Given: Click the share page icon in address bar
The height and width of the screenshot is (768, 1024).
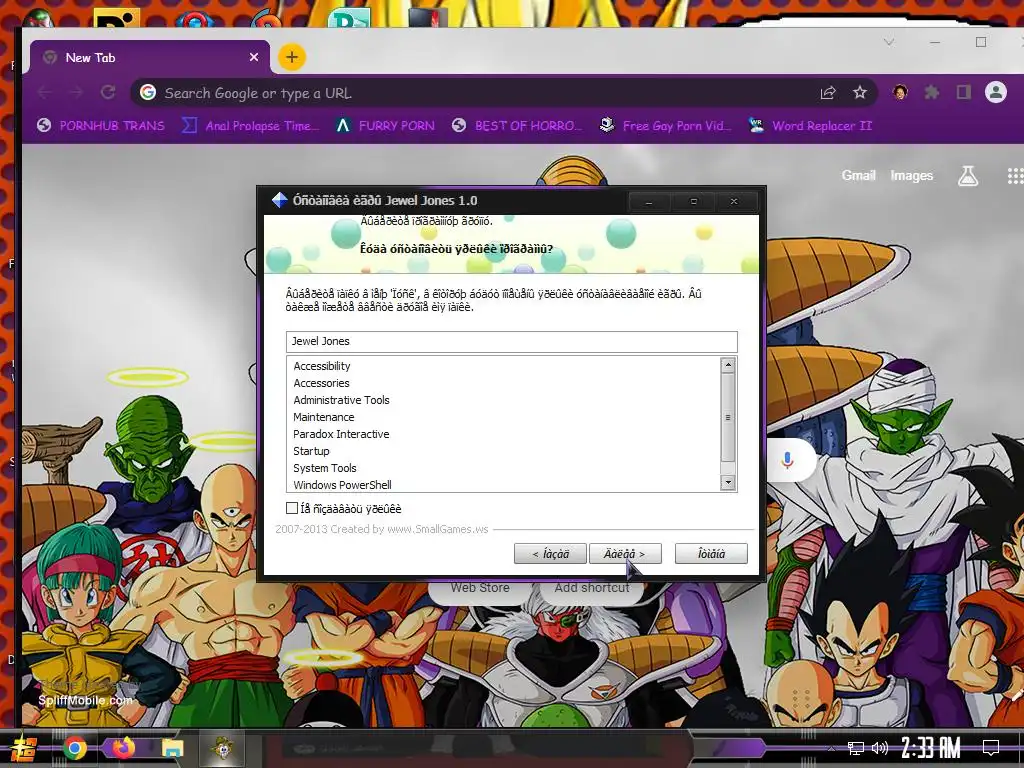Looking at the screenshot, I should coord(827,93).
